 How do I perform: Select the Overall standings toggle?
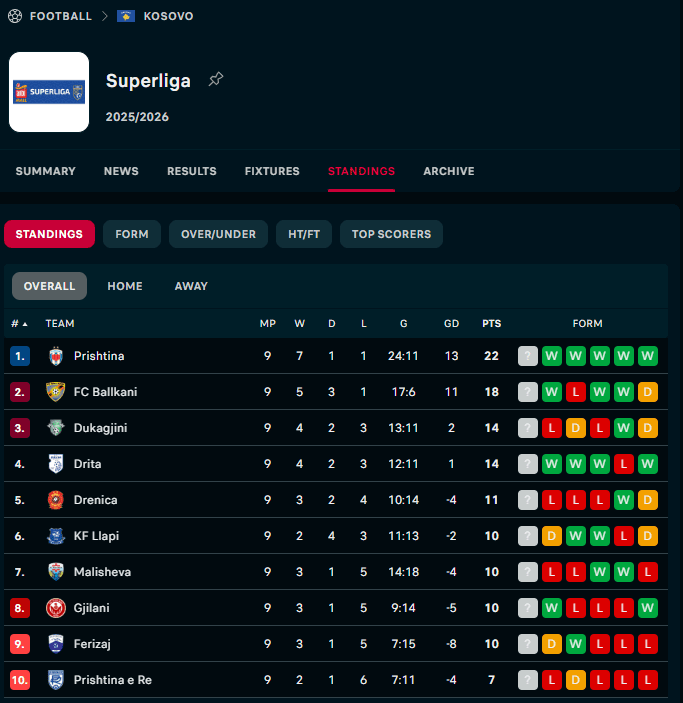coord(49,286)
